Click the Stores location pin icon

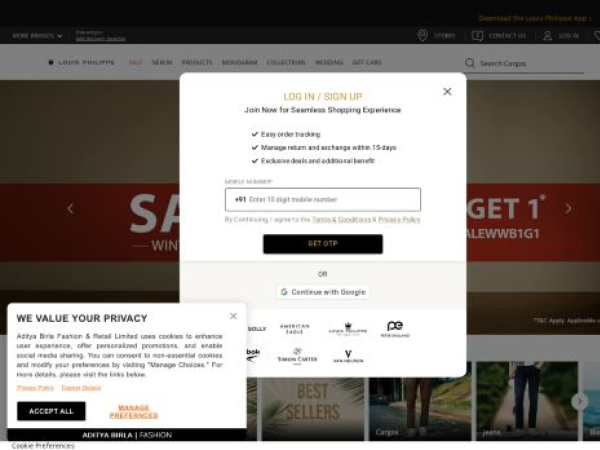422,36
